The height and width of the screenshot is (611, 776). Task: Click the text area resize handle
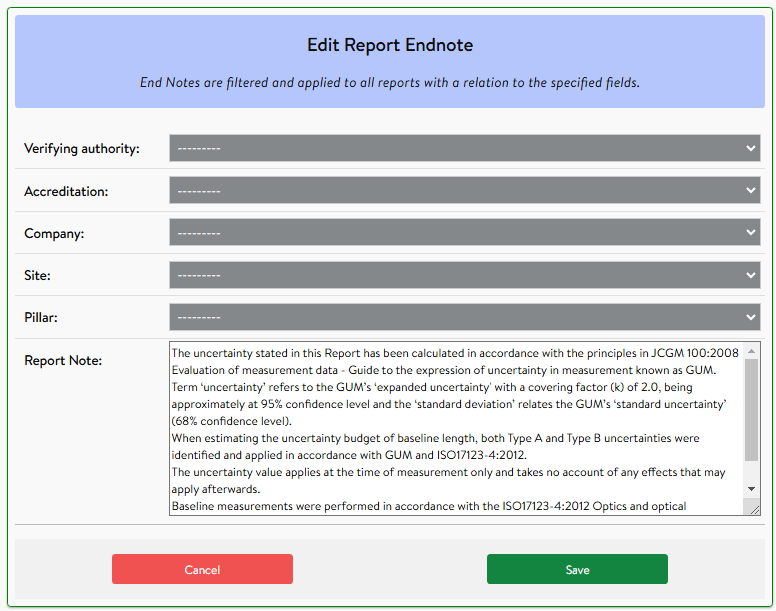click(x=754, y=509)
